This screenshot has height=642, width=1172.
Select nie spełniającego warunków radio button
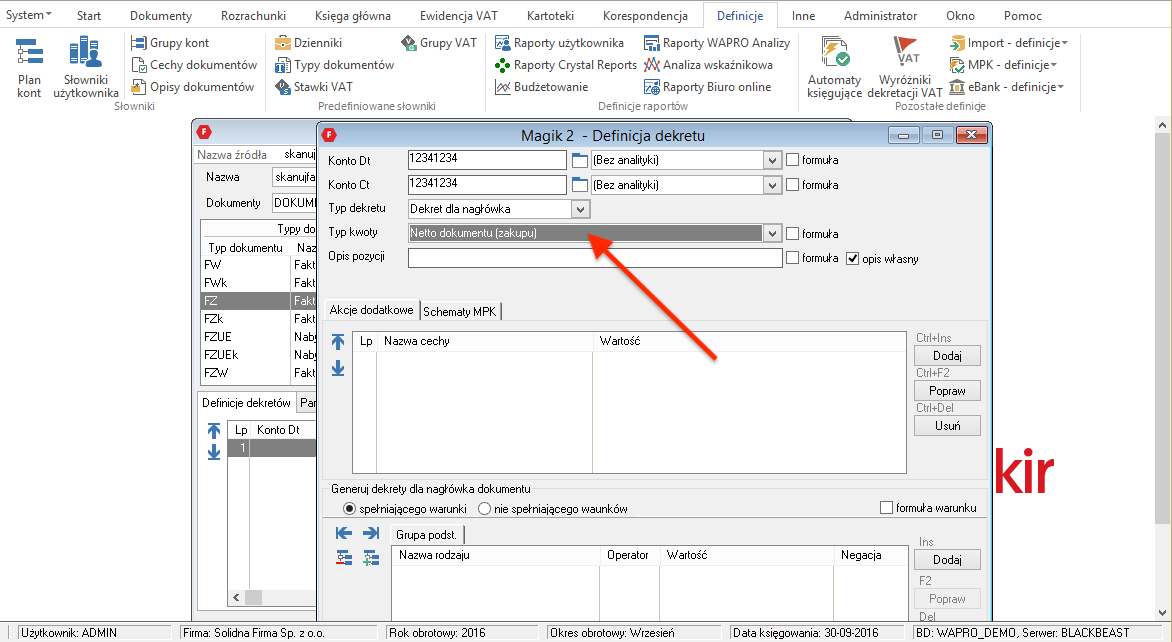tap(484, 509)
